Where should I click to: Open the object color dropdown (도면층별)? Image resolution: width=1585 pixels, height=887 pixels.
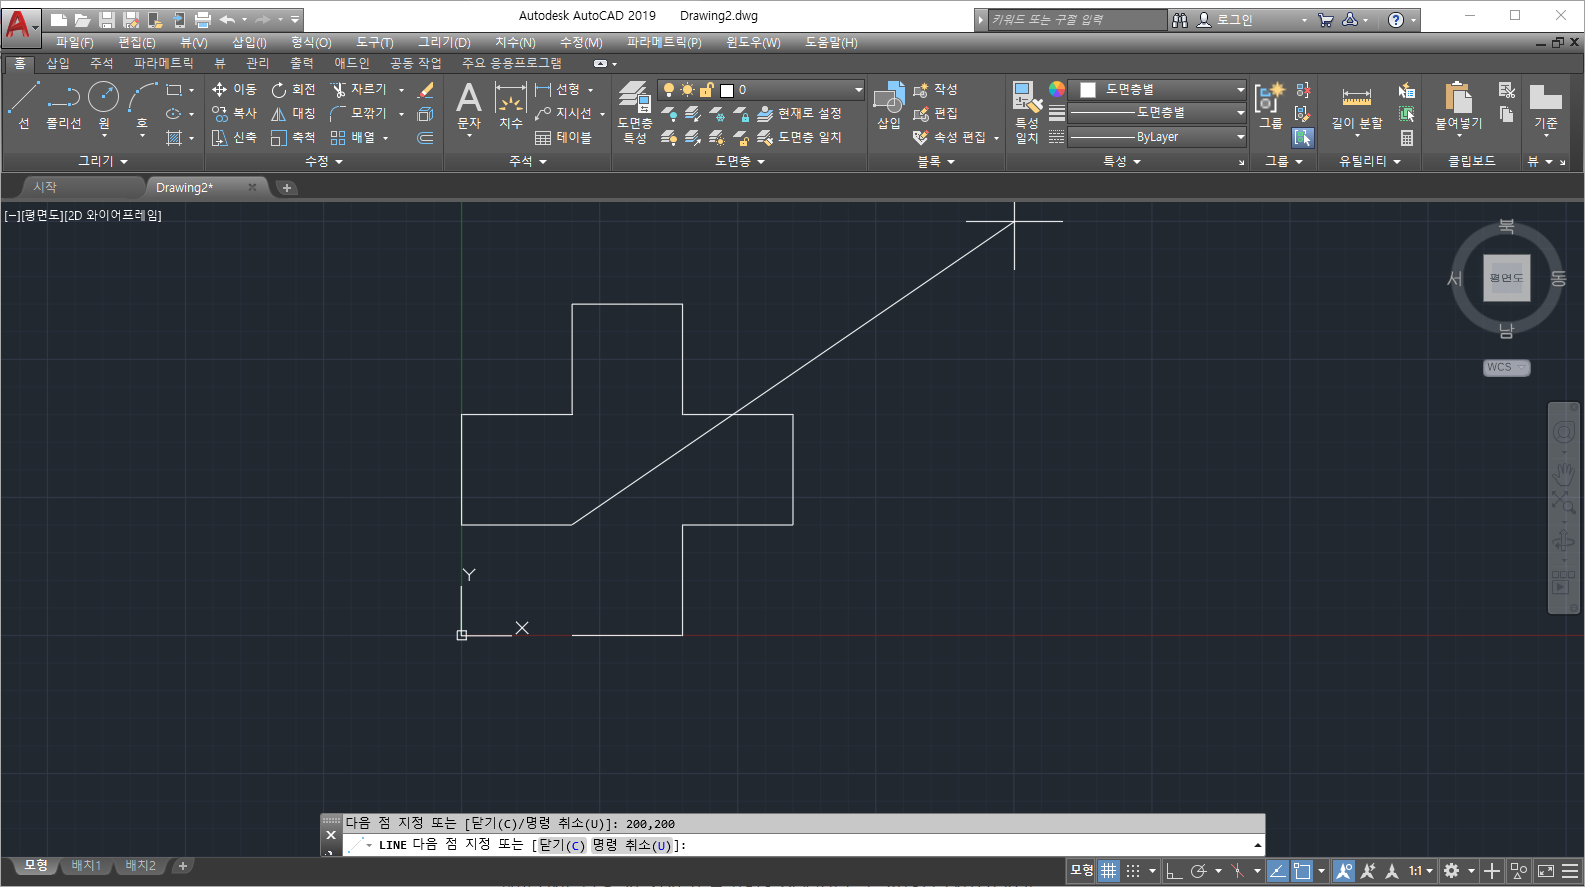point(1157,89)
